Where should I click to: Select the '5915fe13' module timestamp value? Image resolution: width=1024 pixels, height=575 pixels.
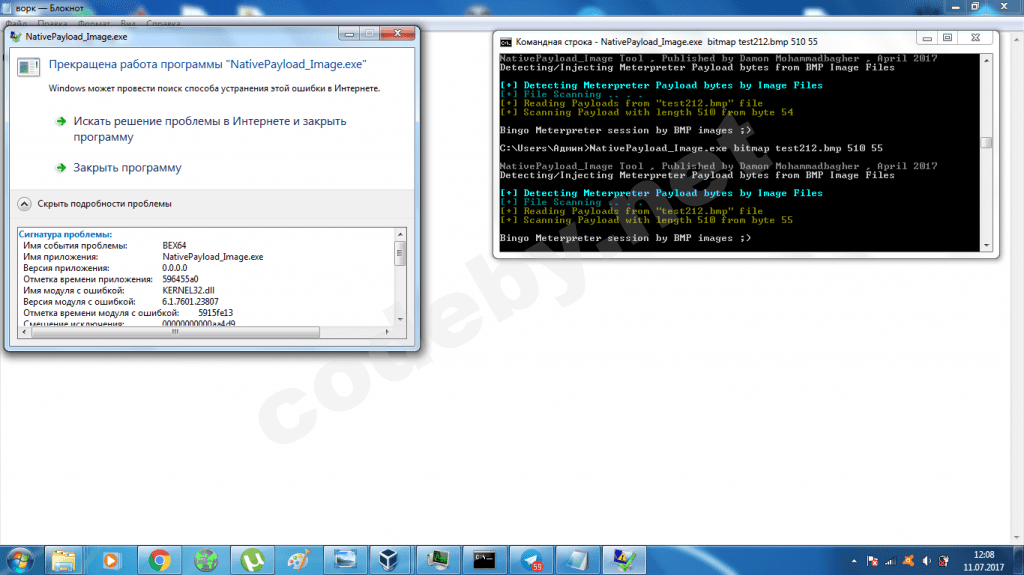point(216,313)
